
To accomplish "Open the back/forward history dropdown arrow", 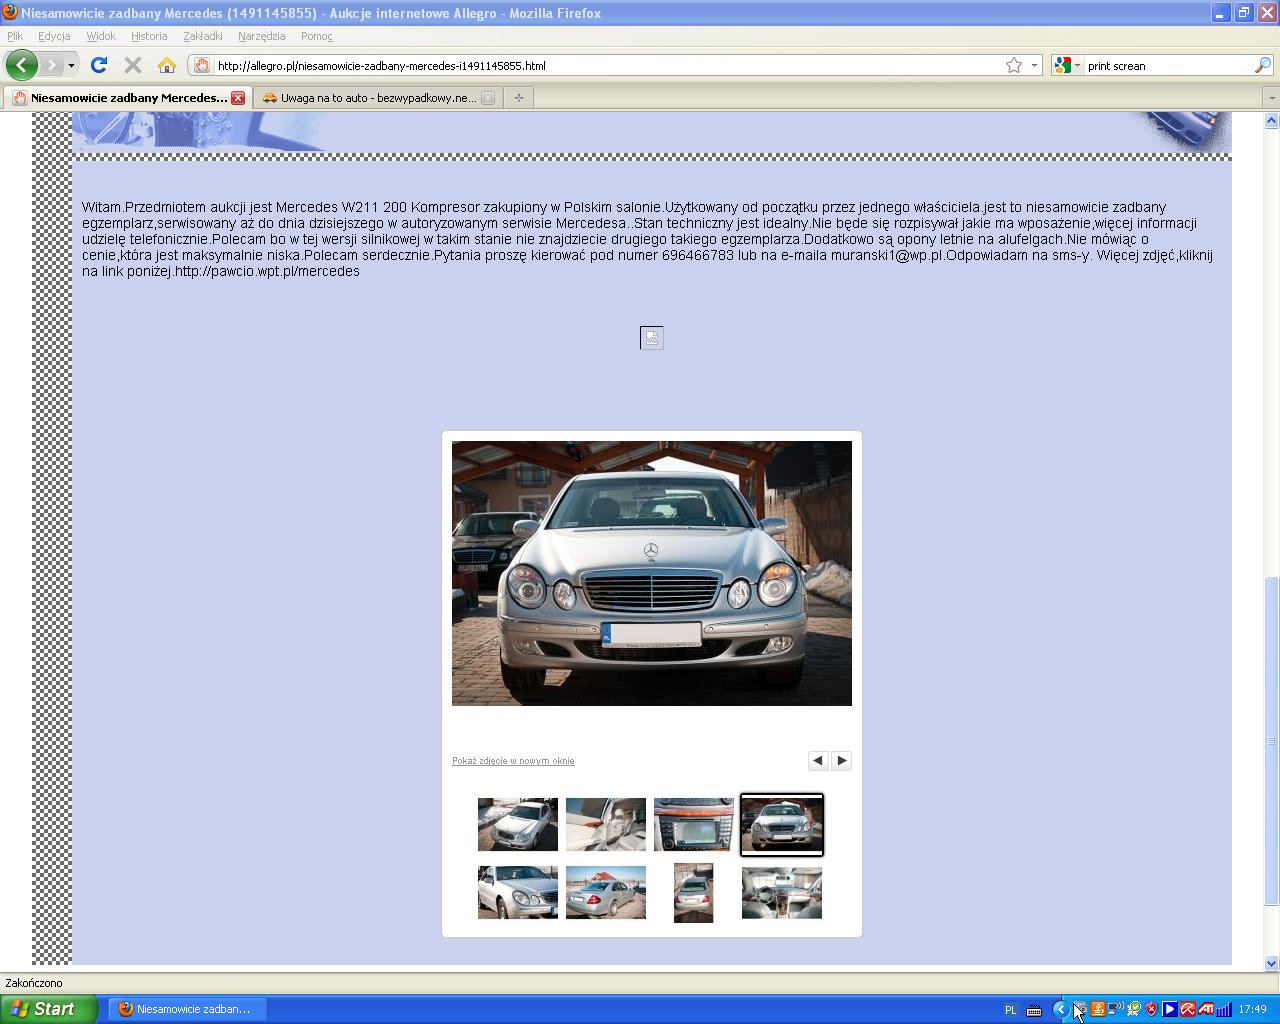I will [71, 66].
